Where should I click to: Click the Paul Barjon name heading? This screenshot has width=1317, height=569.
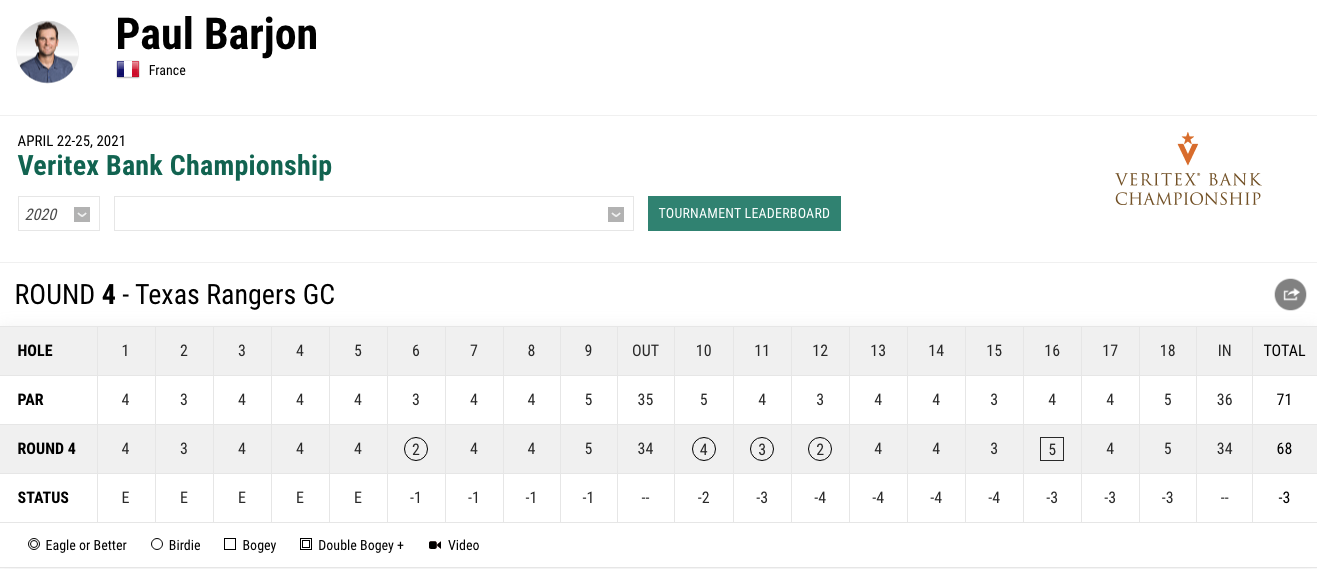217,35
